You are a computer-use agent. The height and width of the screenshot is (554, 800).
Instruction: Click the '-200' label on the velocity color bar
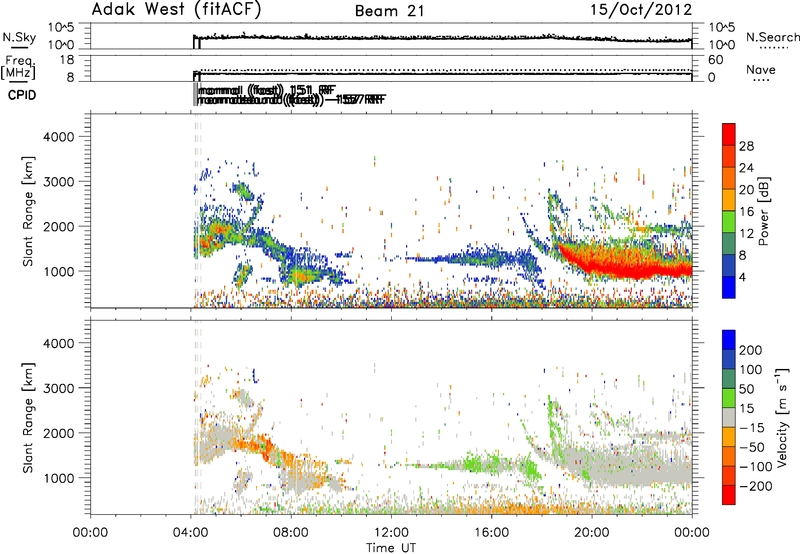tap(756, 486)
